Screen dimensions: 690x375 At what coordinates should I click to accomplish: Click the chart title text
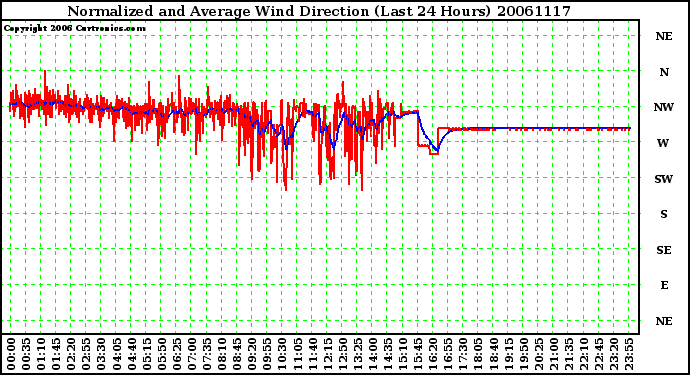pyautogui.click(x=319, y=11)
